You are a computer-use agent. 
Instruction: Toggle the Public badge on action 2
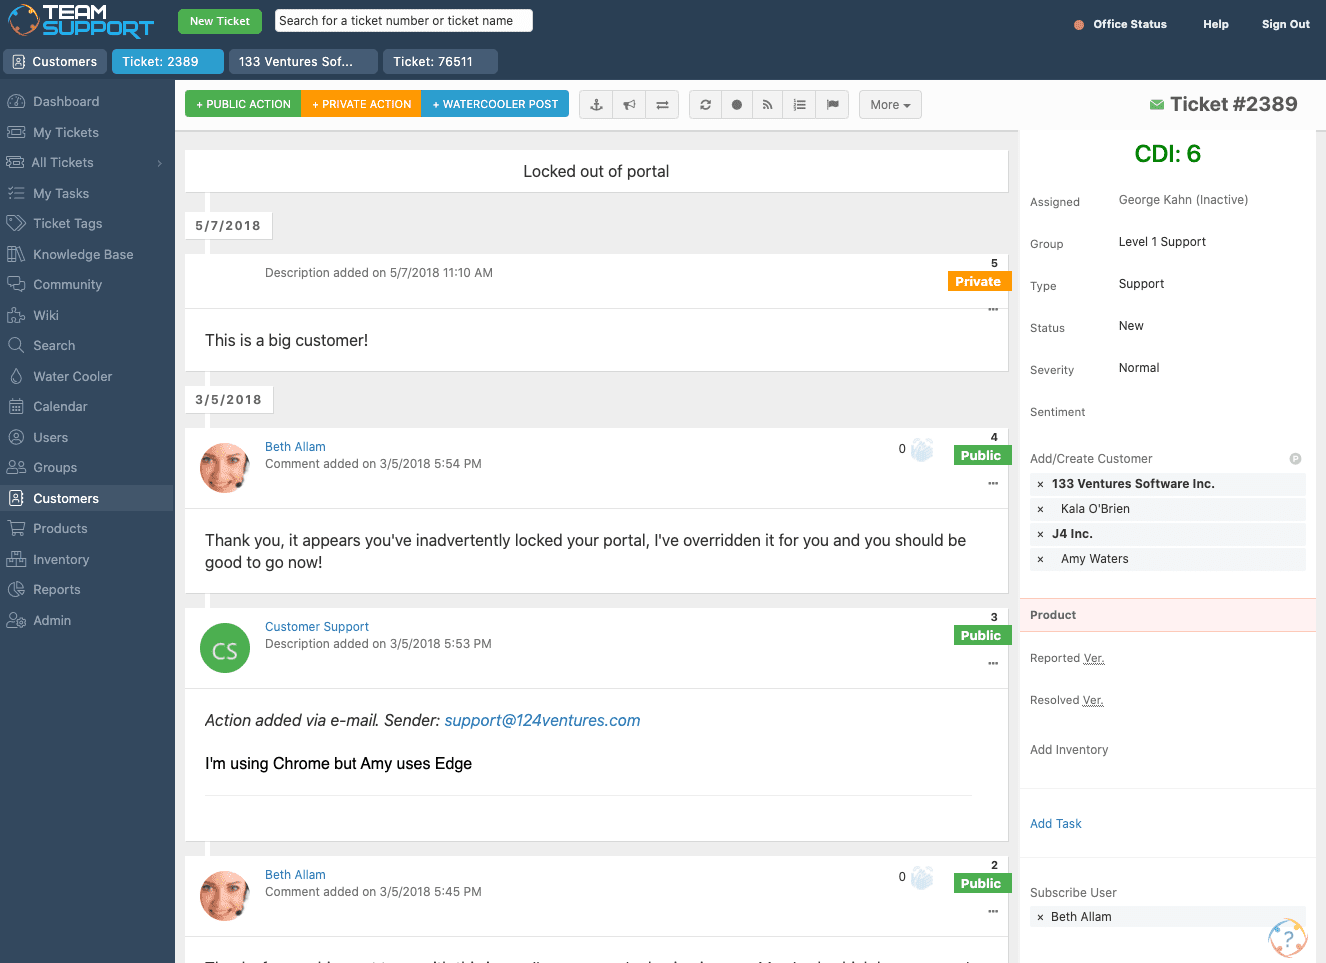click(981, 883)
